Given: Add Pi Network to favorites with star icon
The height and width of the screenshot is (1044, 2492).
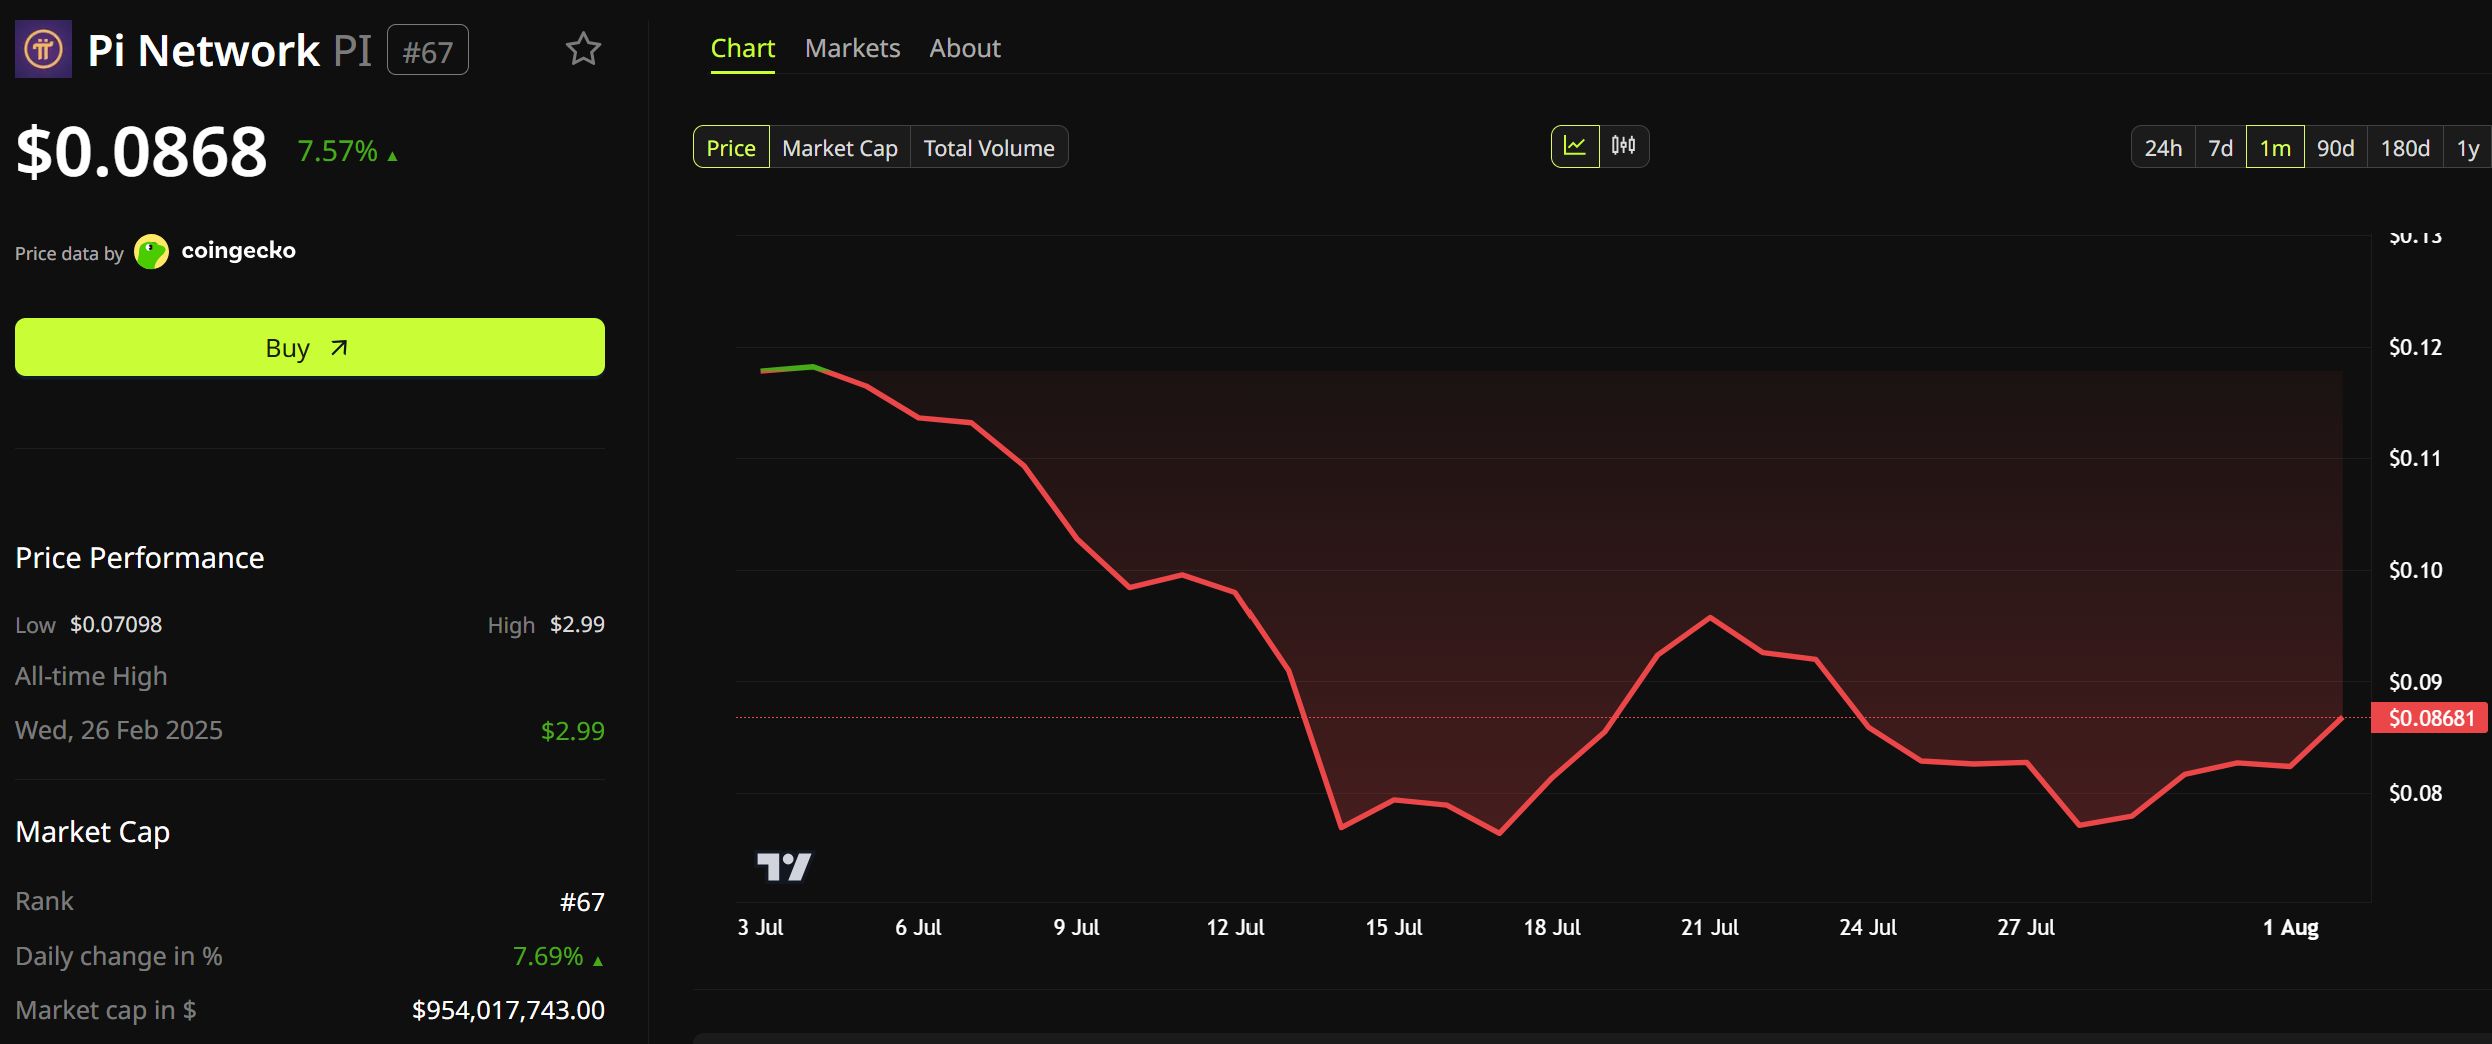Looking at the screenshot, I should tap(583, 49).
